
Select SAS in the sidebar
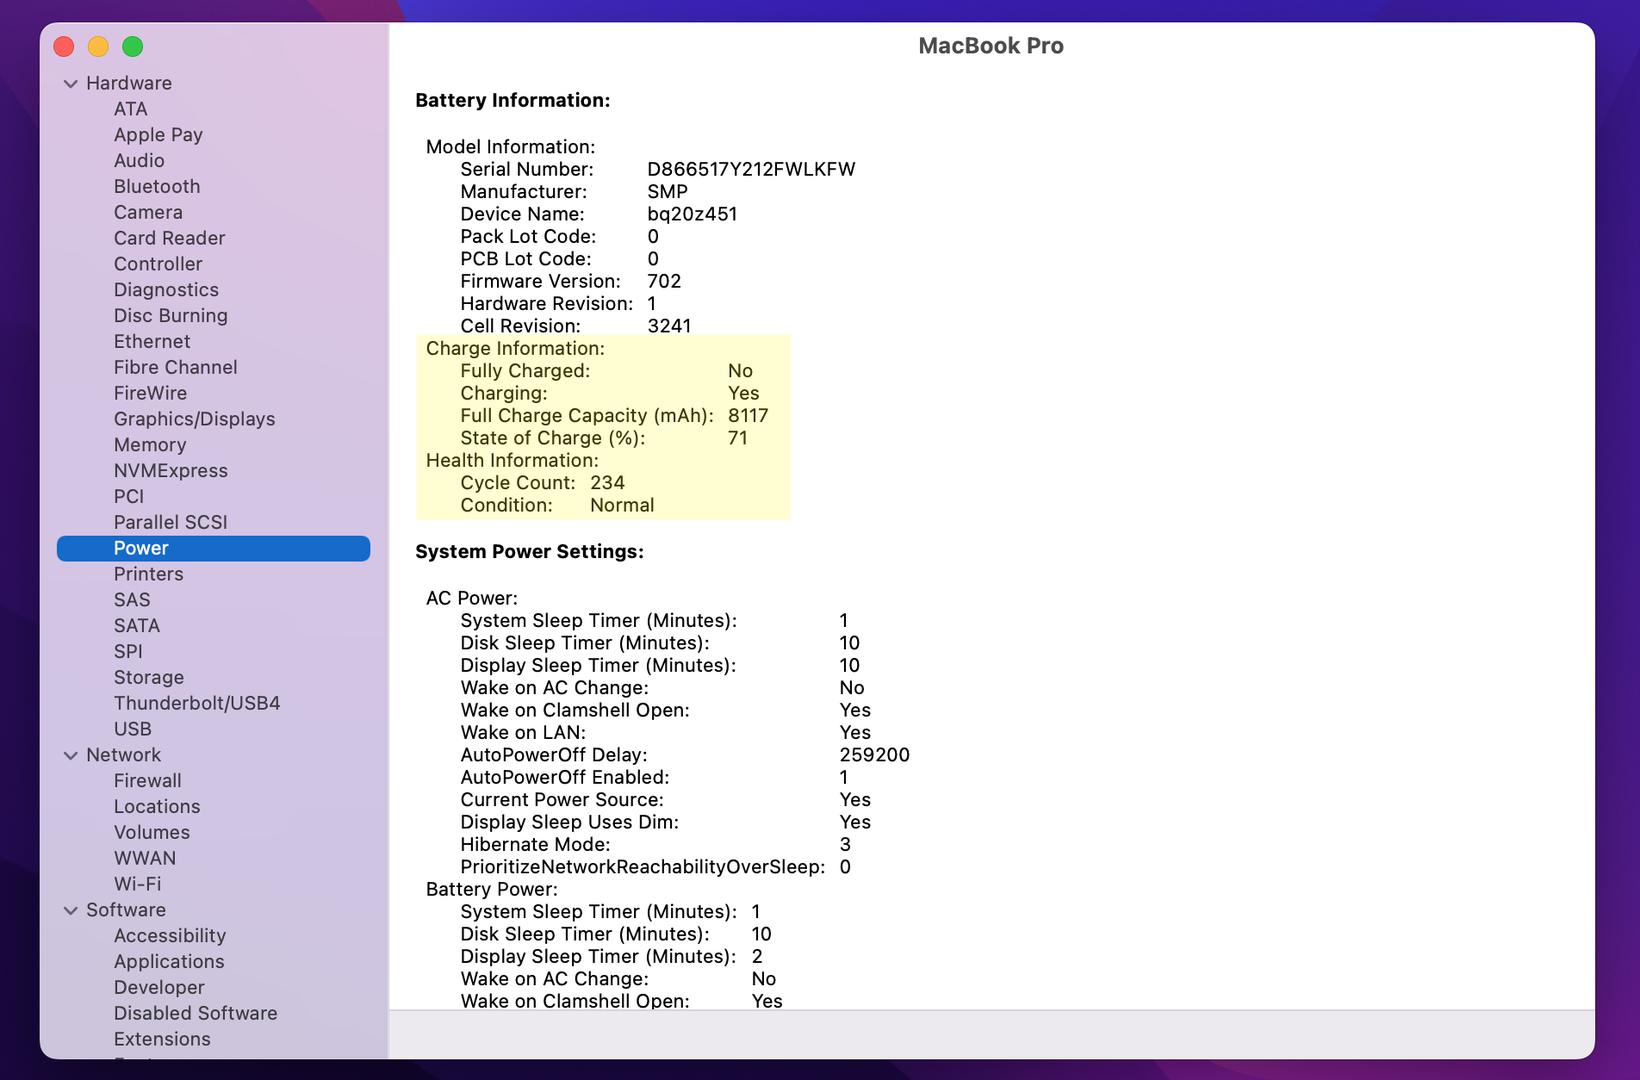point(132,601)
